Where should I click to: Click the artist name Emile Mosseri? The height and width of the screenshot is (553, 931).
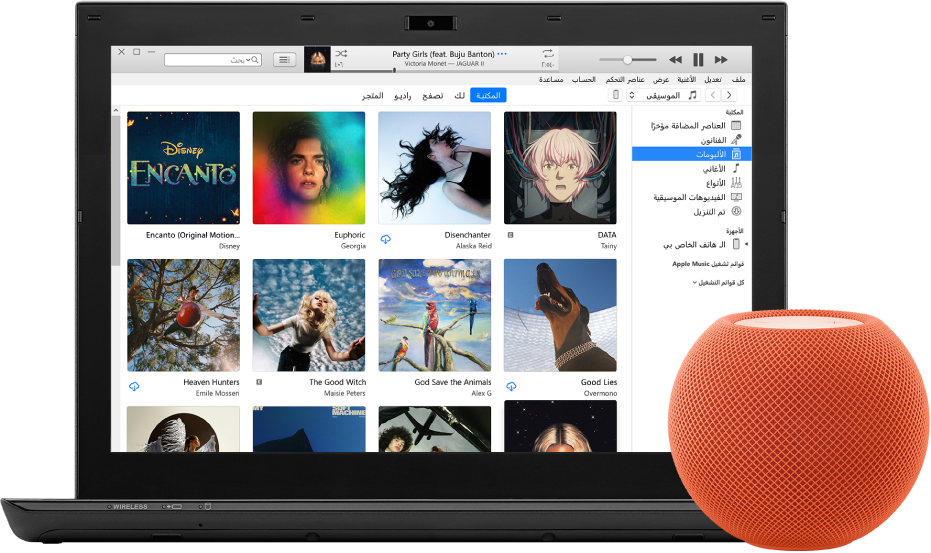click(x=217, y=393)
